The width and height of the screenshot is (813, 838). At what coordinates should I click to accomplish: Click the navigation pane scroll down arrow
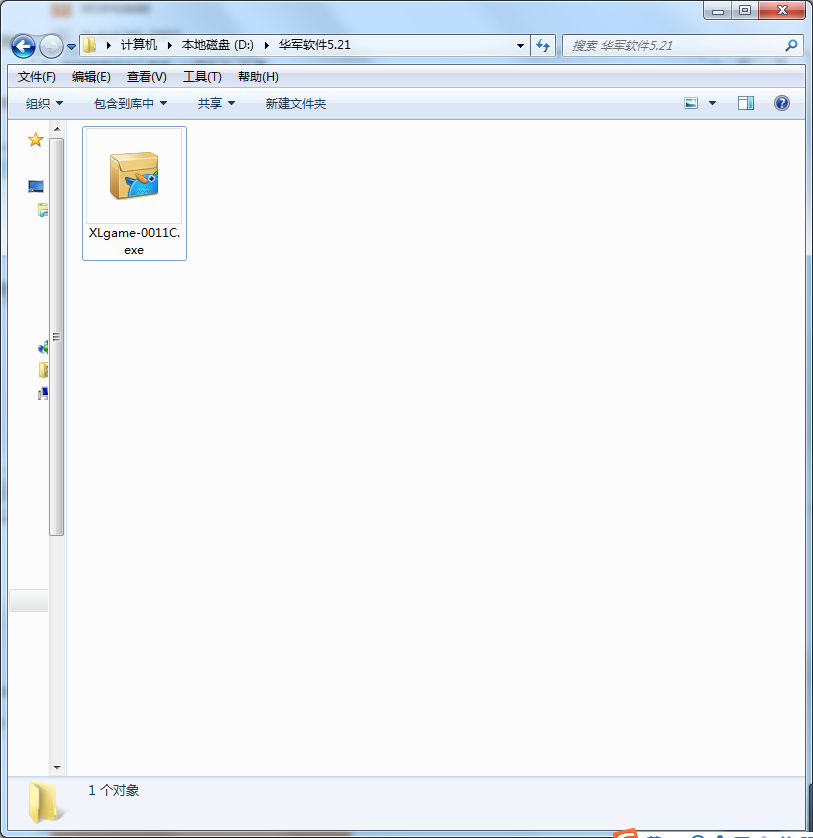point(57,768)
